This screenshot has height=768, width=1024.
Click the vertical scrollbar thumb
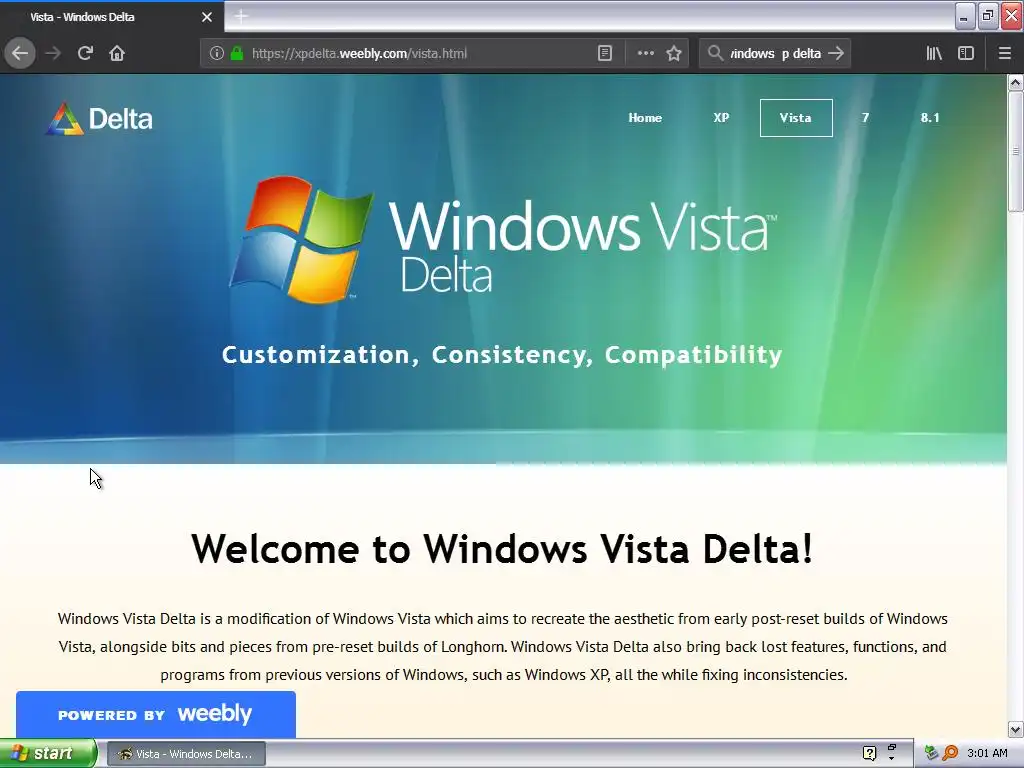tap(1015, 151)
